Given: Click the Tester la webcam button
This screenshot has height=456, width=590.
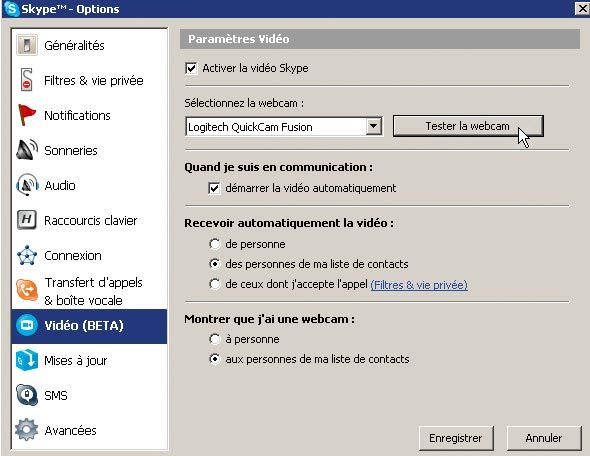Looking at the screenshot, I should pos(468,126).
